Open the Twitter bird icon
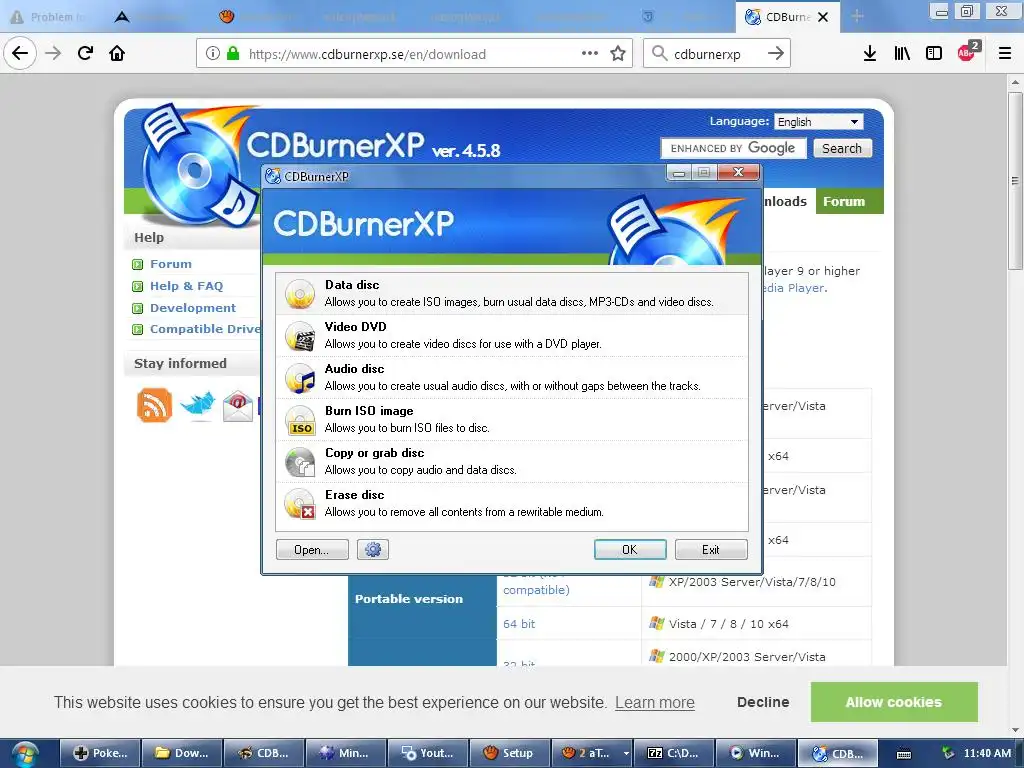This screenshot has height=768, width=1024. click(x=197, y=406)
